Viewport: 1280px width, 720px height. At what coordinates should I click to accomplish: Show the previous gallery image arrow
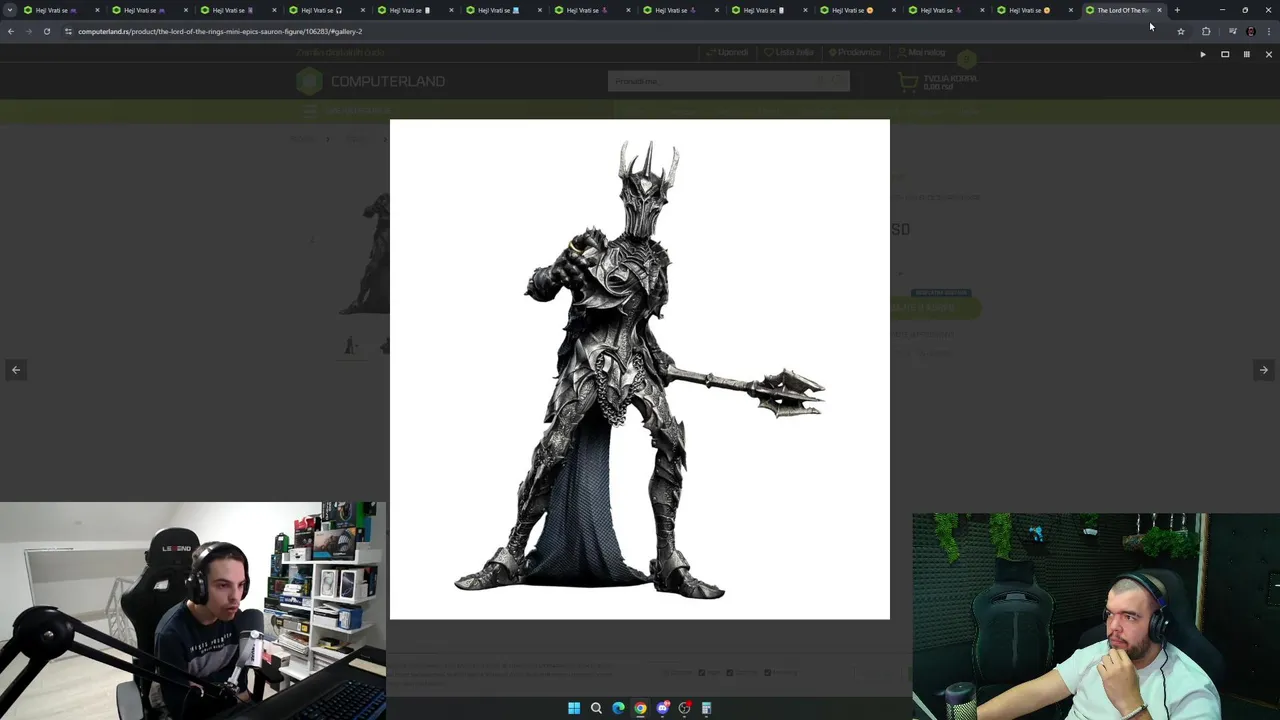pyautogui.click(x=16, y=370)
